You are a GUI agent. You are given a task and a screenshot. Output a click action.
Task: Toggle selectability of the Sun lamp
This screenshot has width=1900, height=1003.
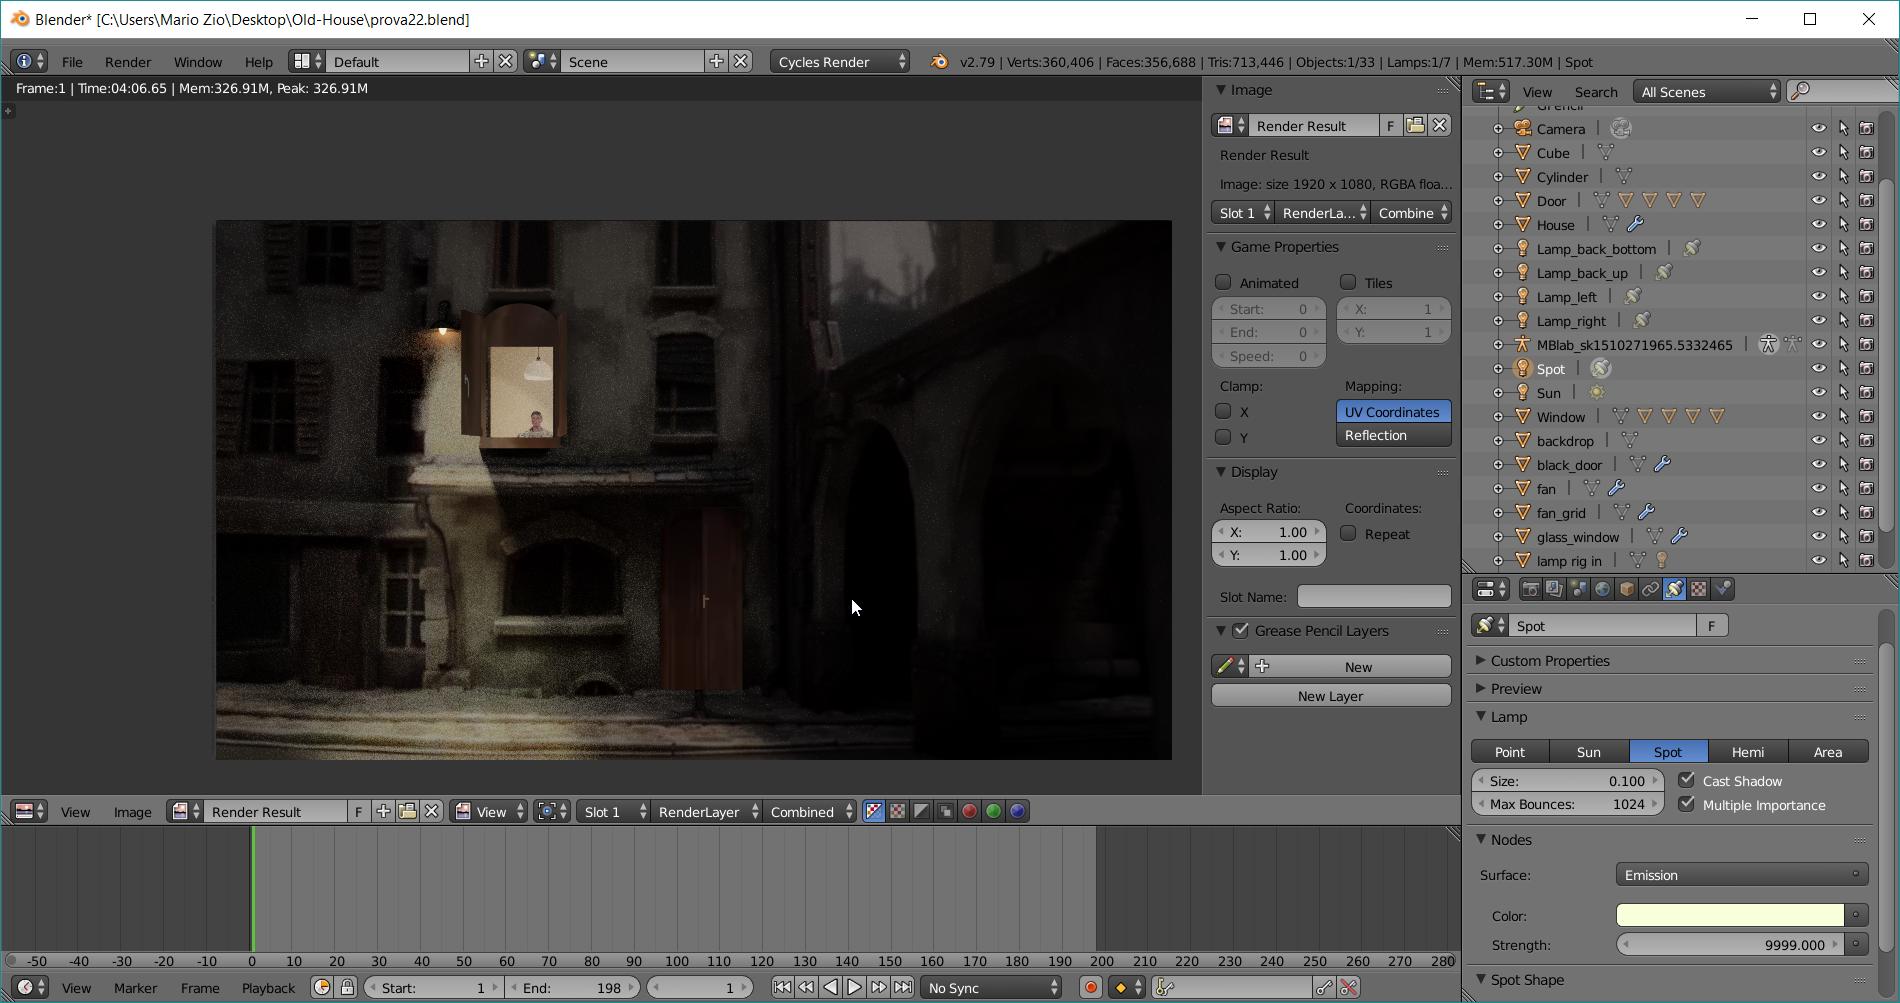pyautogui.click(x=1843, y=392)
